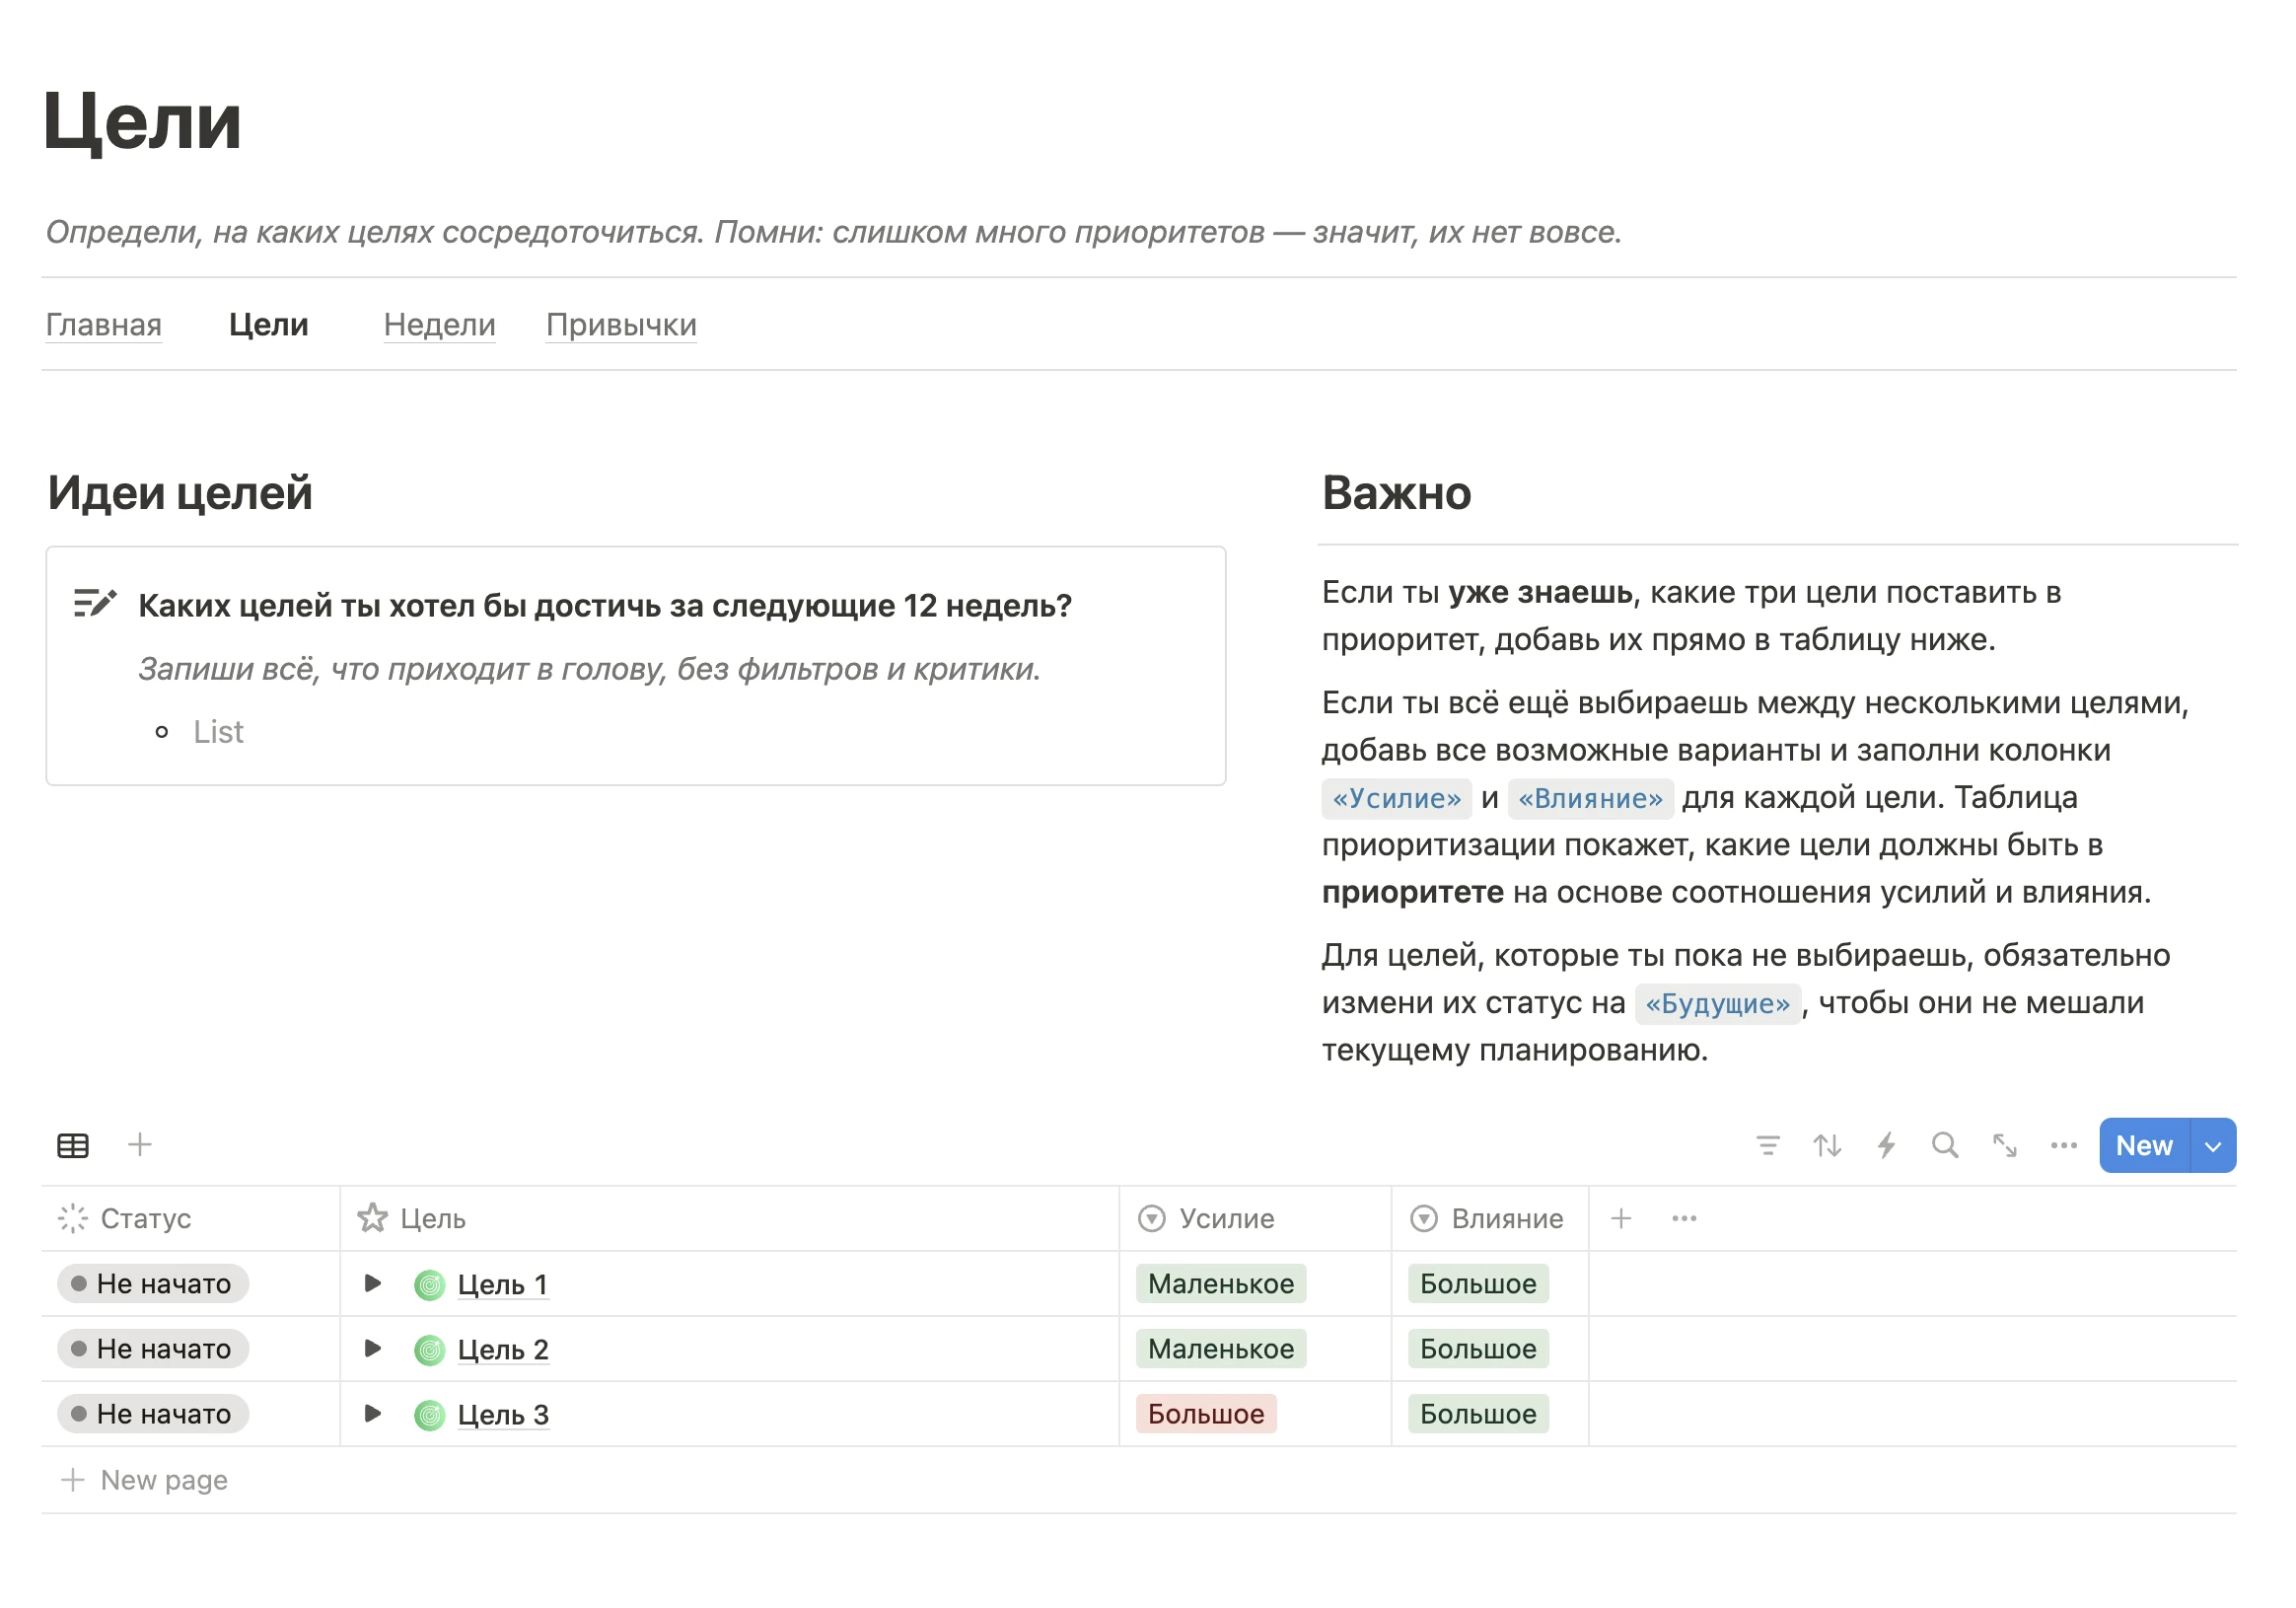Expand the Цель 2 disclosure triangle
This screenshot has width=2296, height=1608.
click(373, 1348)
